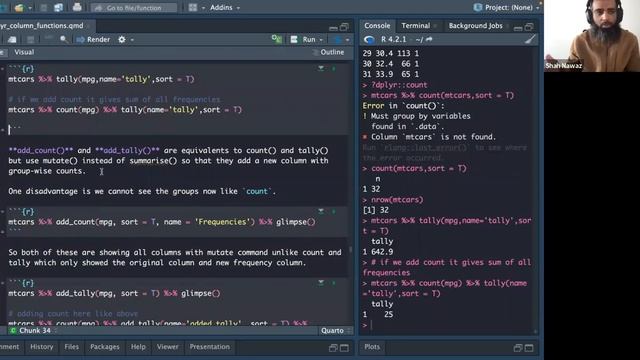Click the Render arrow icon
The height and width of the screenshot is (360, 640).
click(x=80, y=40)
